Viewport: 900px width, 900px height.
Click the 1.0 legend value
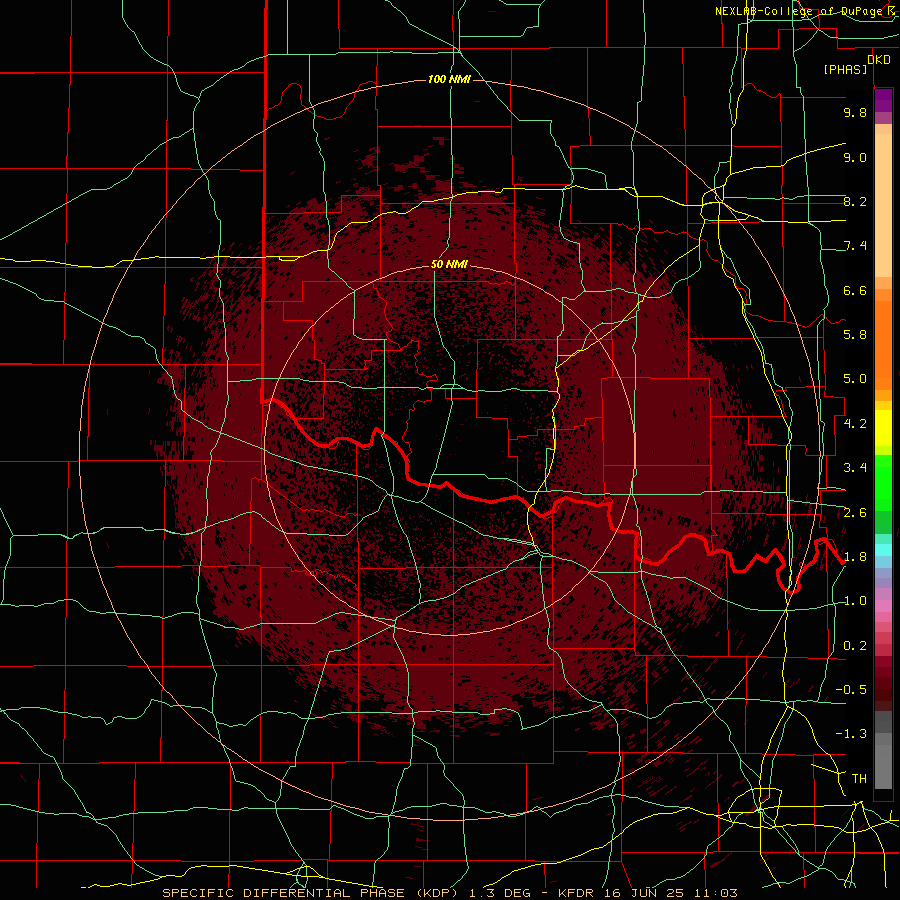(x=855, y=601)
